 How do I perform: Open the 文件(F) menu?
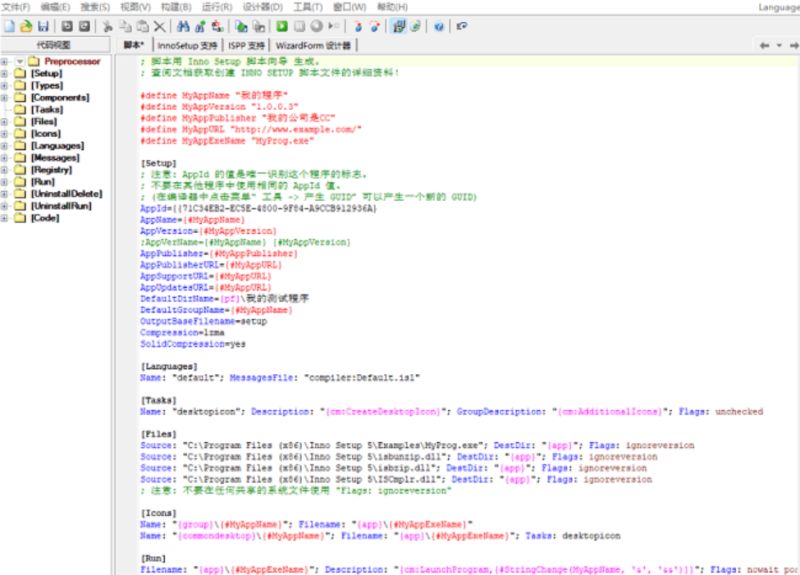tap(16, 7)
